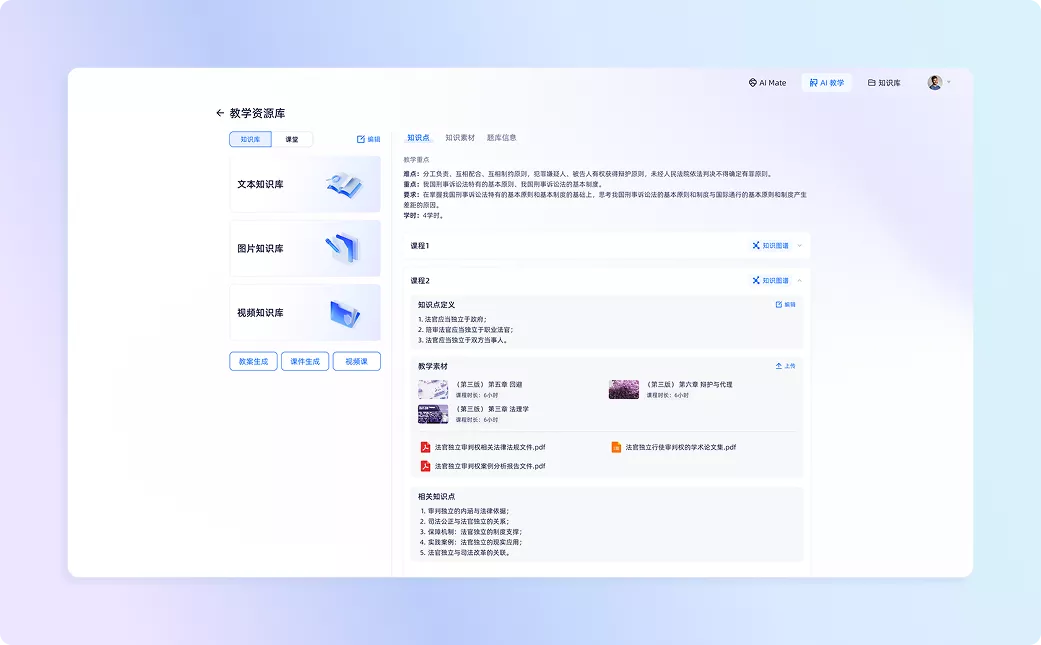The height and width of the screenshot is (645, 1041).
Task: Open 知识库 in the top navigation
Action: [x=884, y=83]
